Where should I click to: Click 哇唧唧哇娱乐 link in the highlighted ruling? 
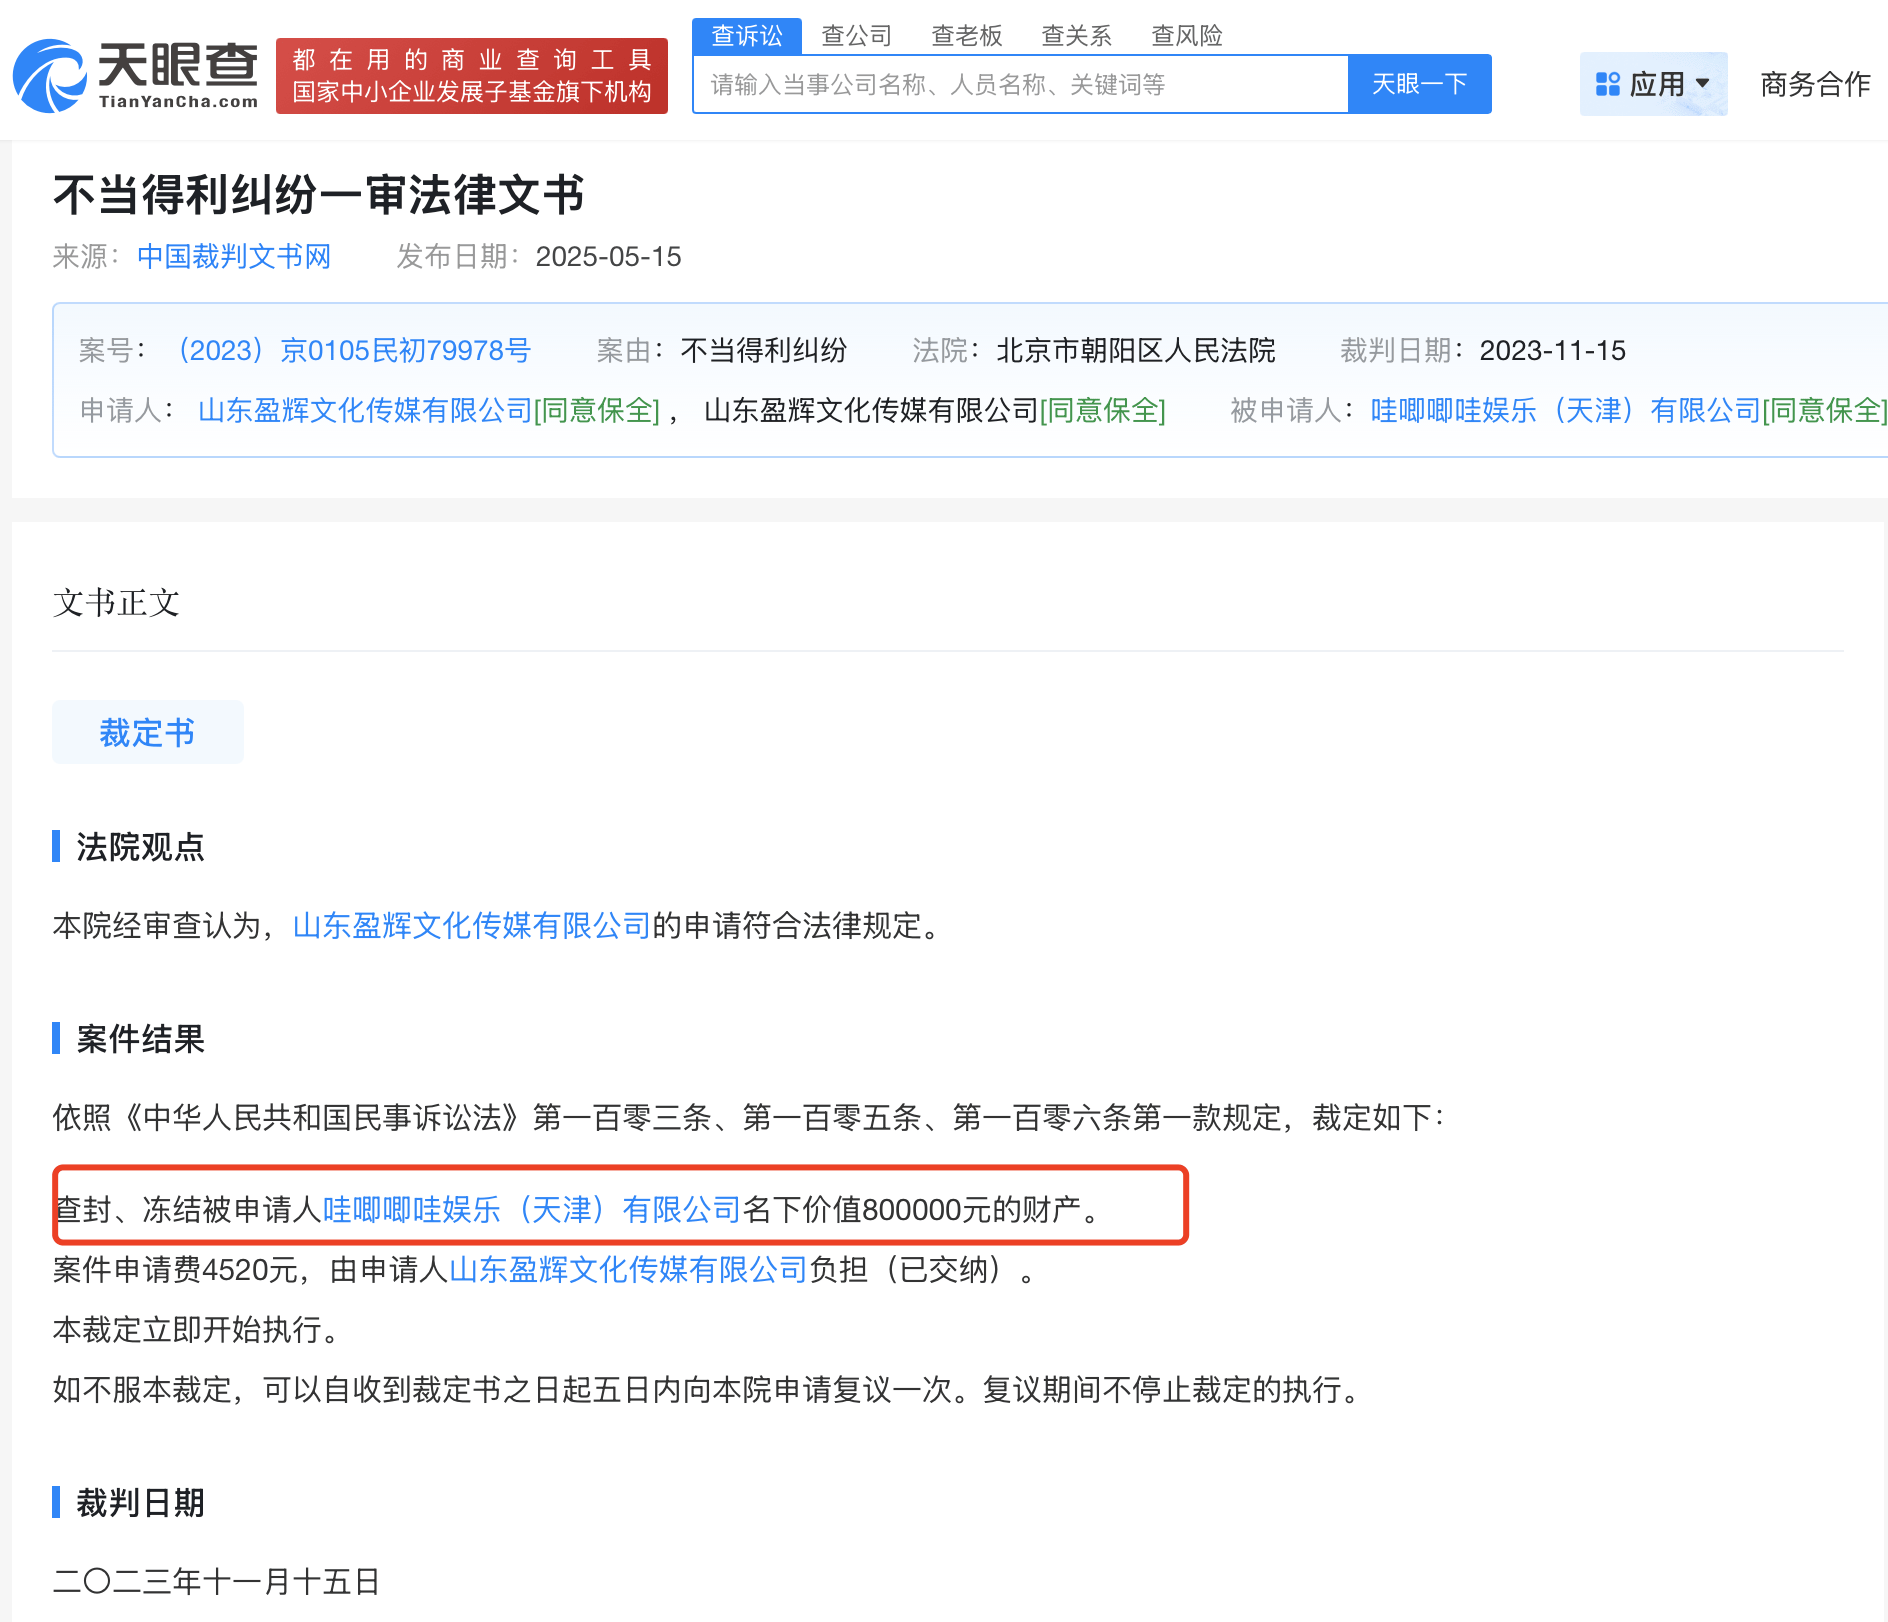coord(531,1209)
